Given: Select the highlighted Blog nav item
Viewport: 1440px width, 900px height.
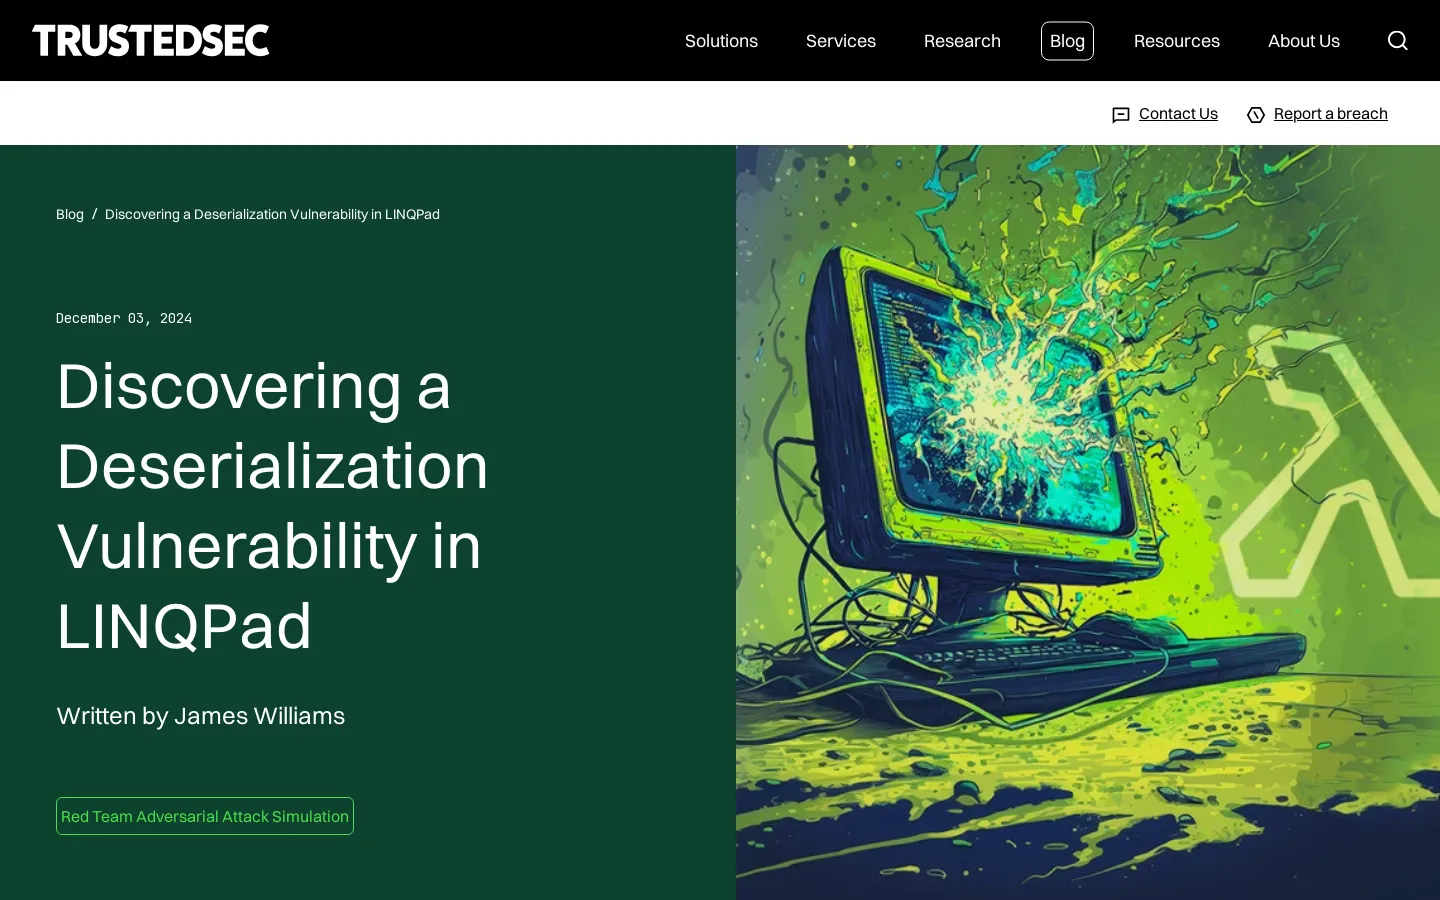Looking at the screenshot, I should tap(1067, 41).
